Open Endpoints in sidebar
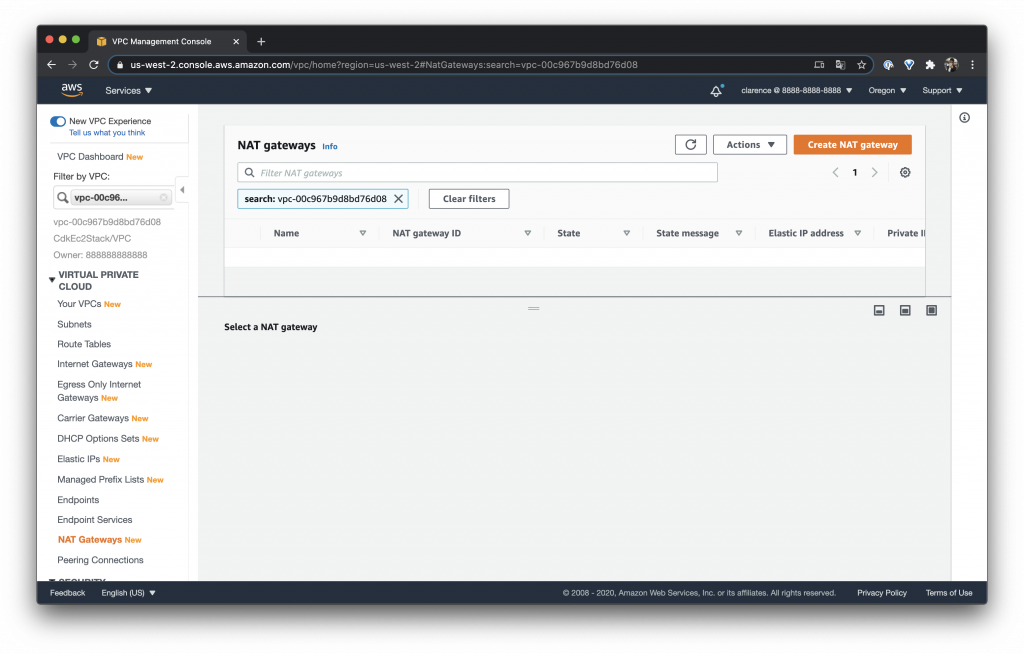Image resolution: width=1024 pixels, height=653 pixels. [78, 500]
